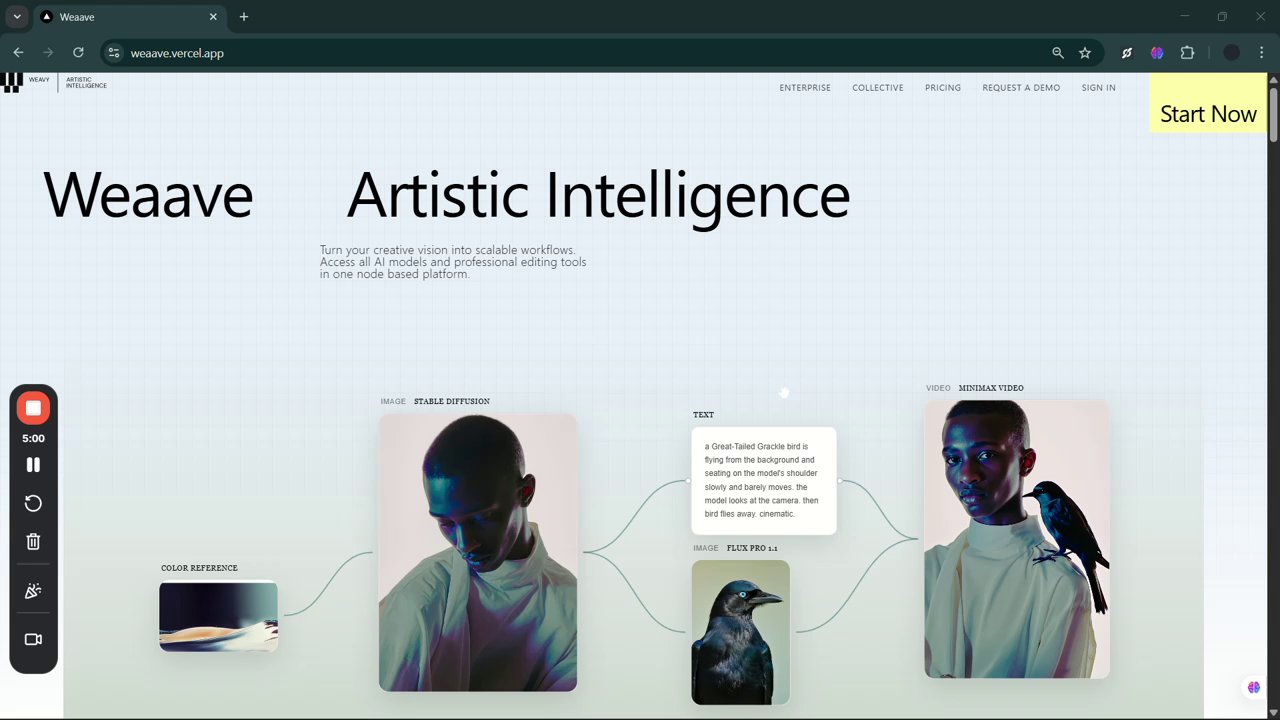Screen dimensions: 1280x720
Task: Click the Great-Tailed Grackle text prompt node
Action: pyautogui.click(x=764, y=481)
